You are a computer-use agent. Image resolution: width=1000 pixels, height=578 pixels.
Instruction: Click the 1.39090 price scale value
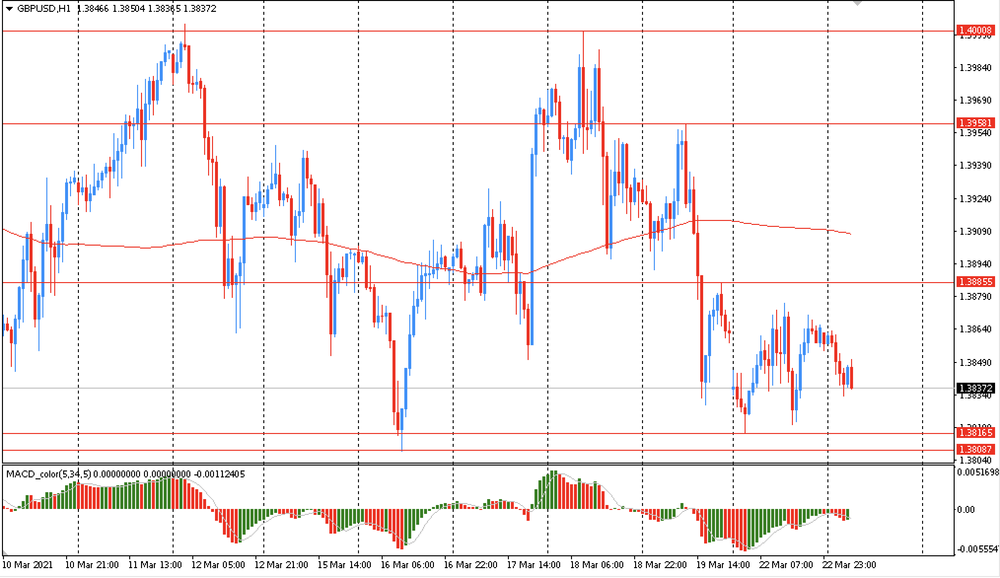(976, 231)
